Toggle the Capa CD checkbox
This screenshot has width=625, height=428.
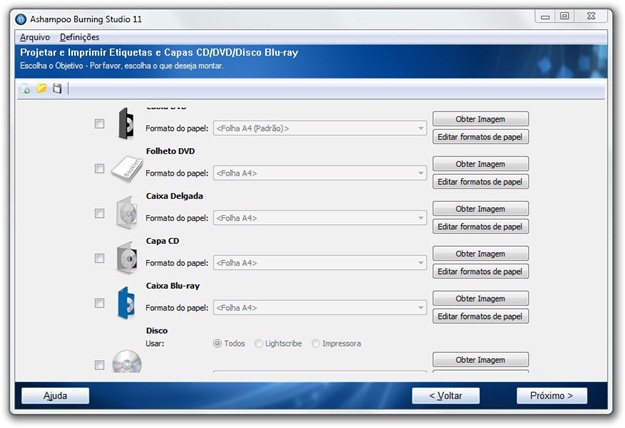99,258
